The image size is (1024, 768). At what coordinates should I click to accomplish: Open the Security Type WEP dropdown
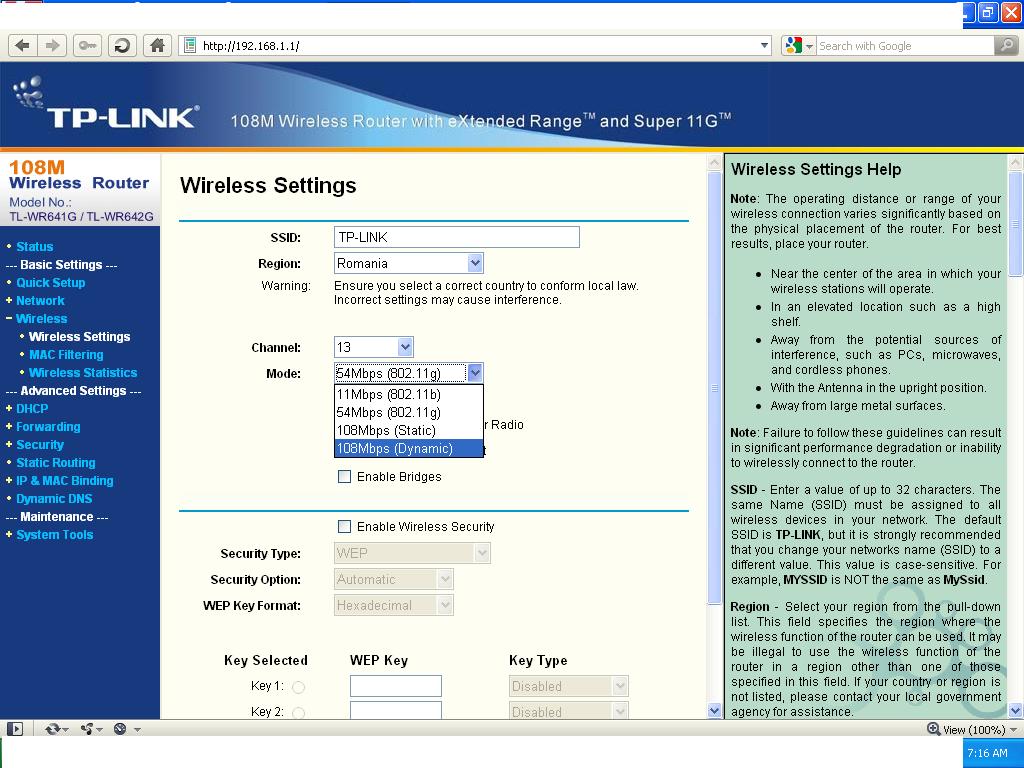412,553
